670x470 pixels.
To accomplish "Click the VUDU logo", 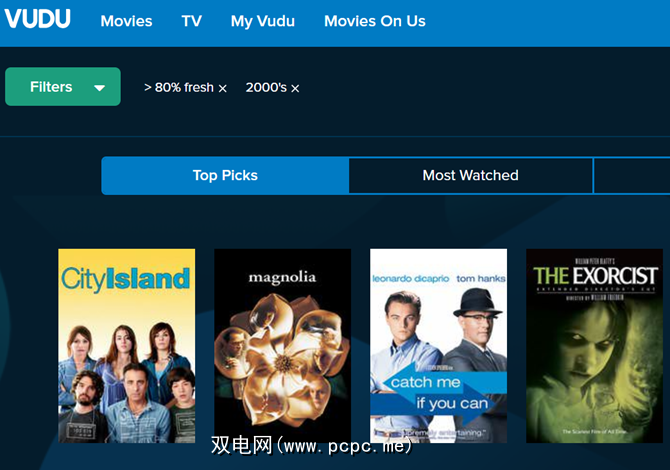I will [x=38, y=19].
